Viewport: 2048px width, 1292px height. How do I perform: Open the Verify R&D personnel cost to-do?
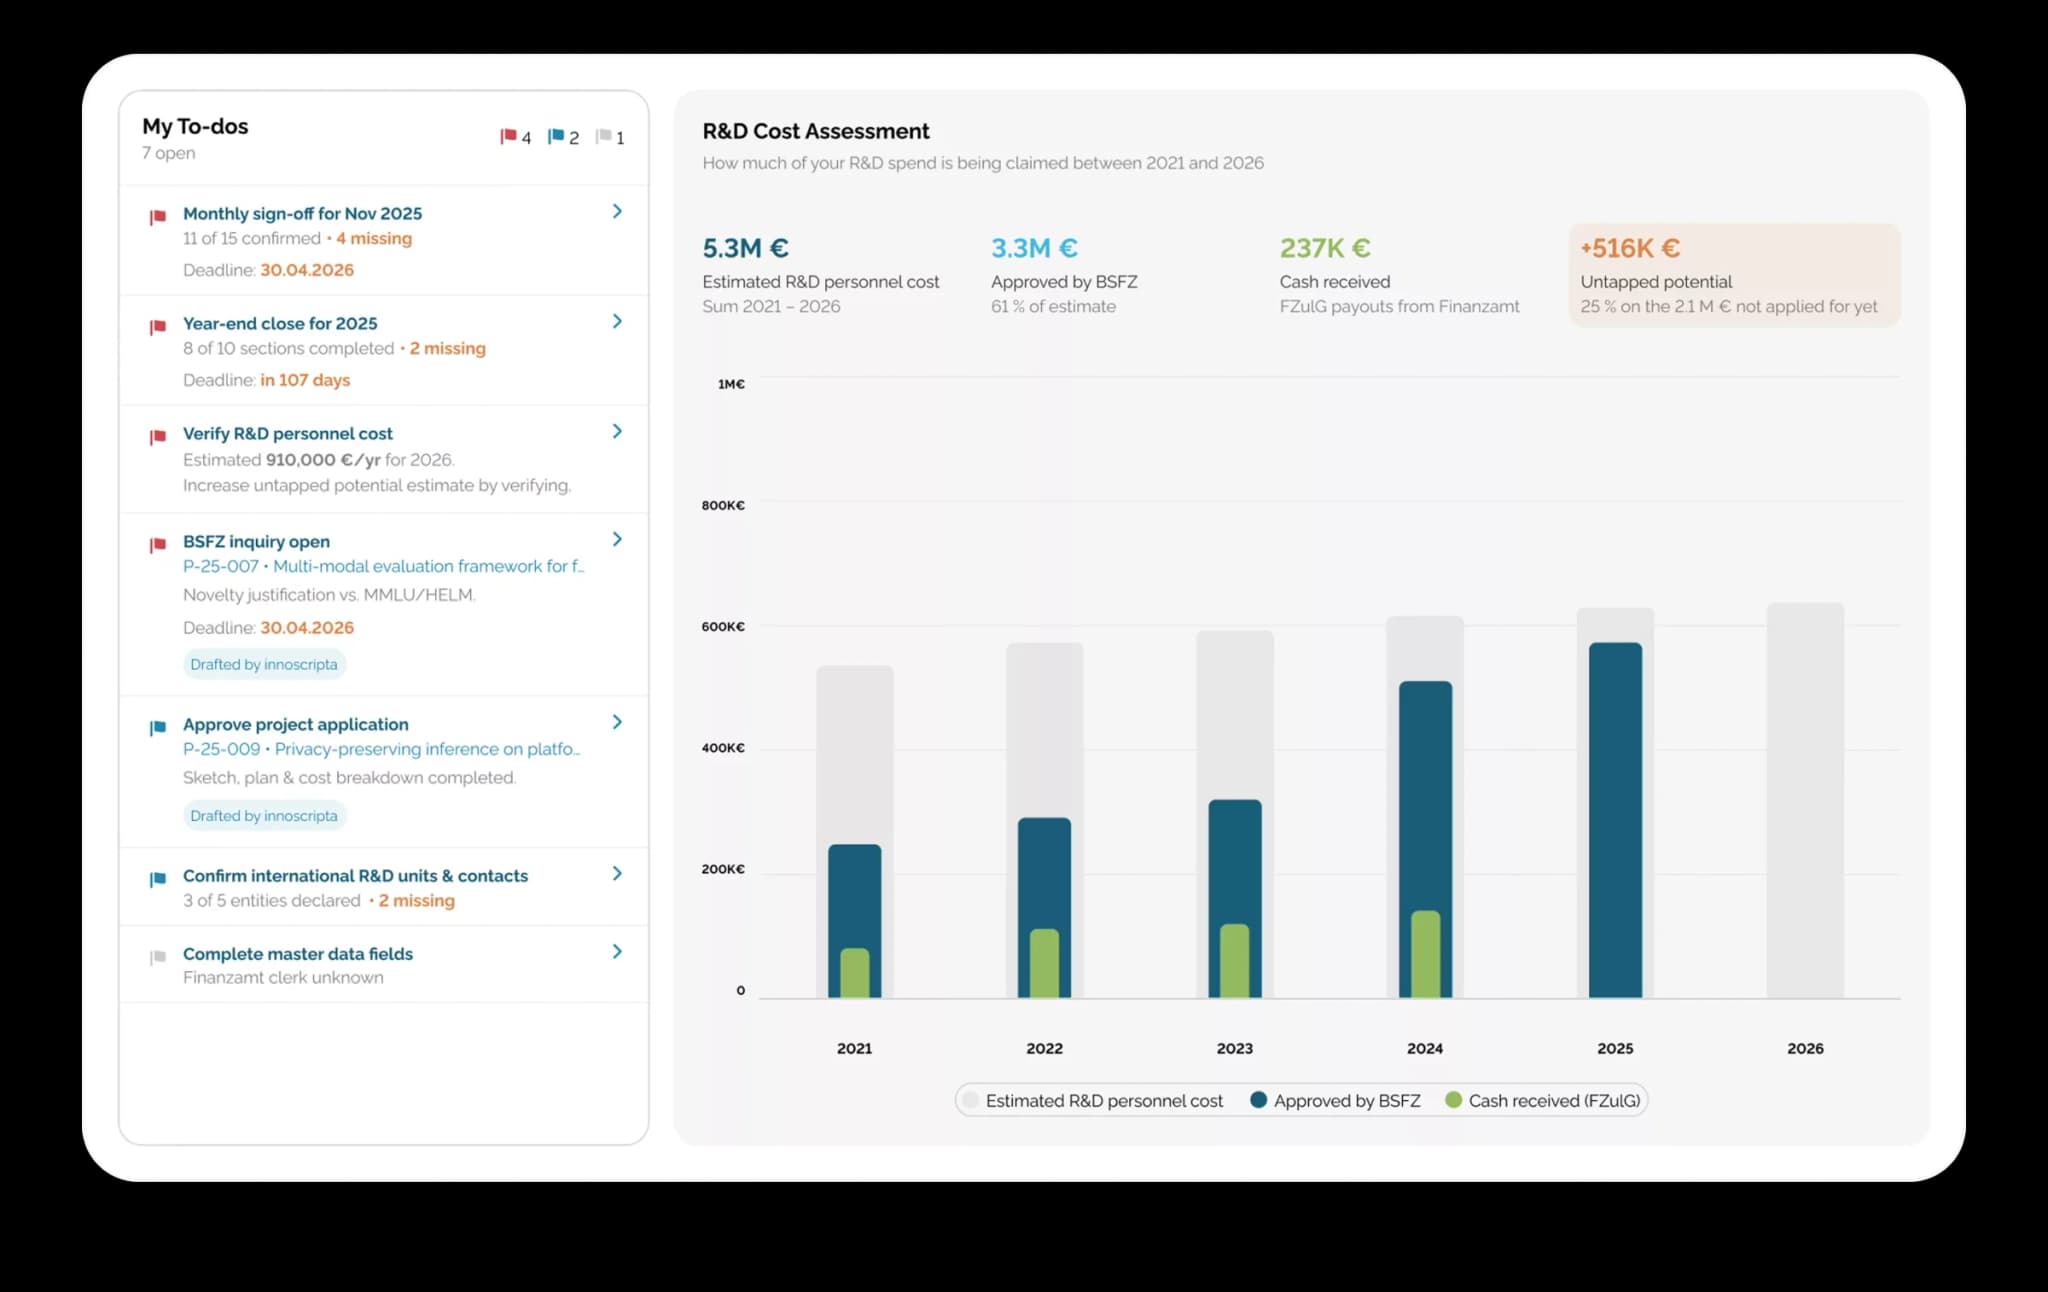tap(384, 459)
